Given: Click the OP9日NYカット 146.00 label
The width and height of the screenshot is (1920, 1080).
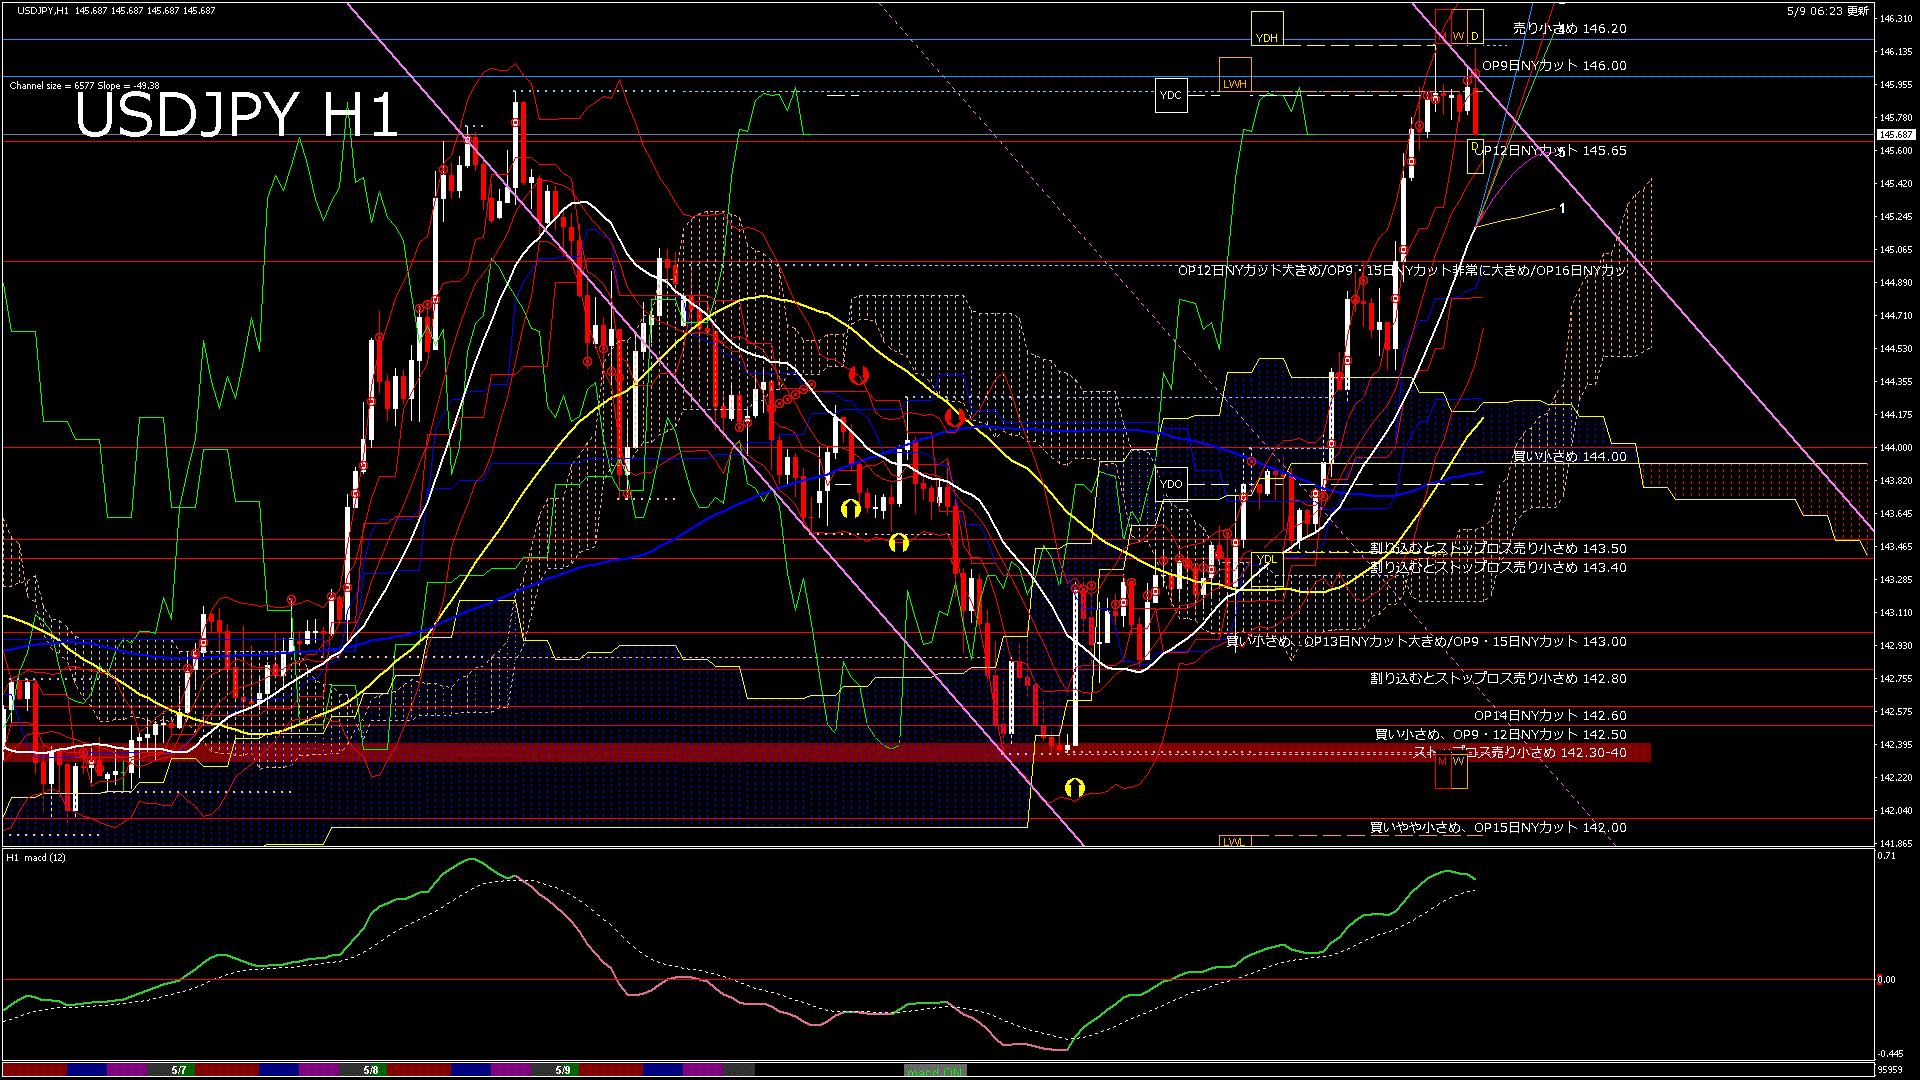Looking at the screenshot, I should click(1554, 66).
